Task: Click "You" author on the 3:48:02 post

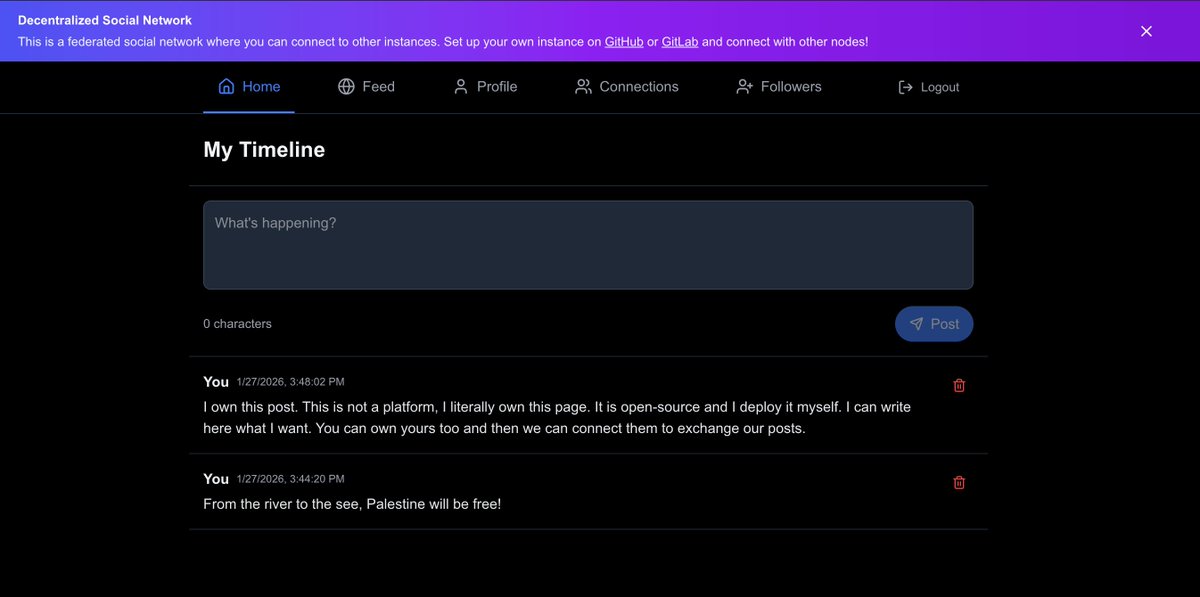Action: click(x=216, y=382)
